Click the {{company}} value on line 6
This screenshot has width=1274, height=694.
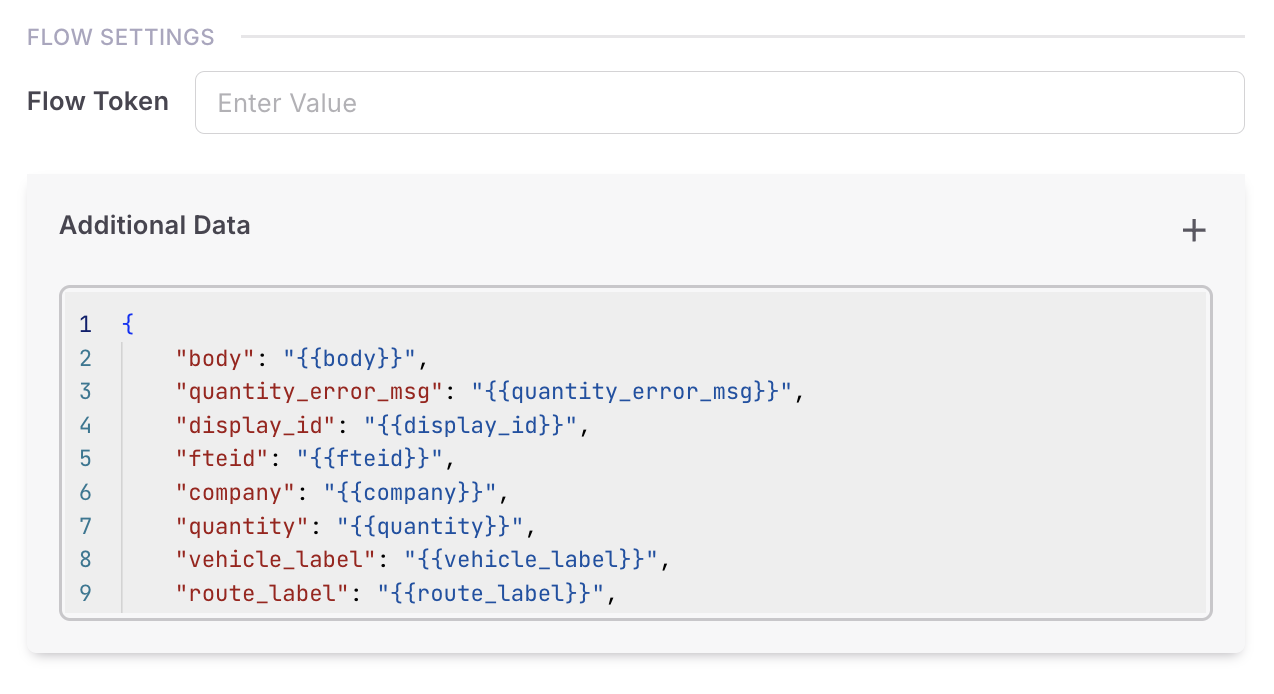coord(410,492)
